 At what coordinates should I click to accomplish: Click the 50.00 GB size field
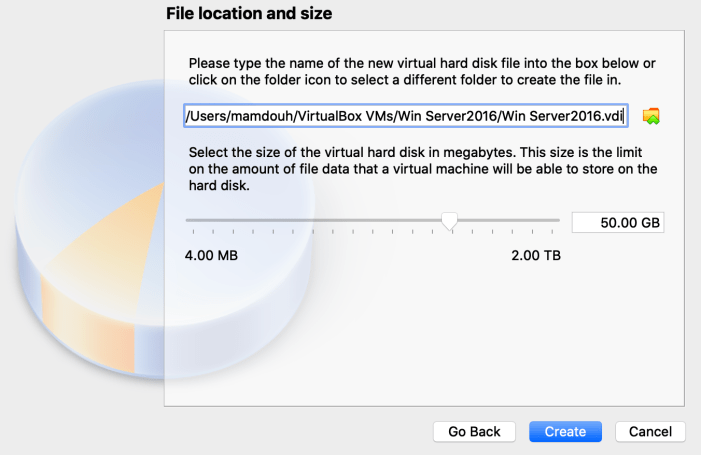point(617,222)
